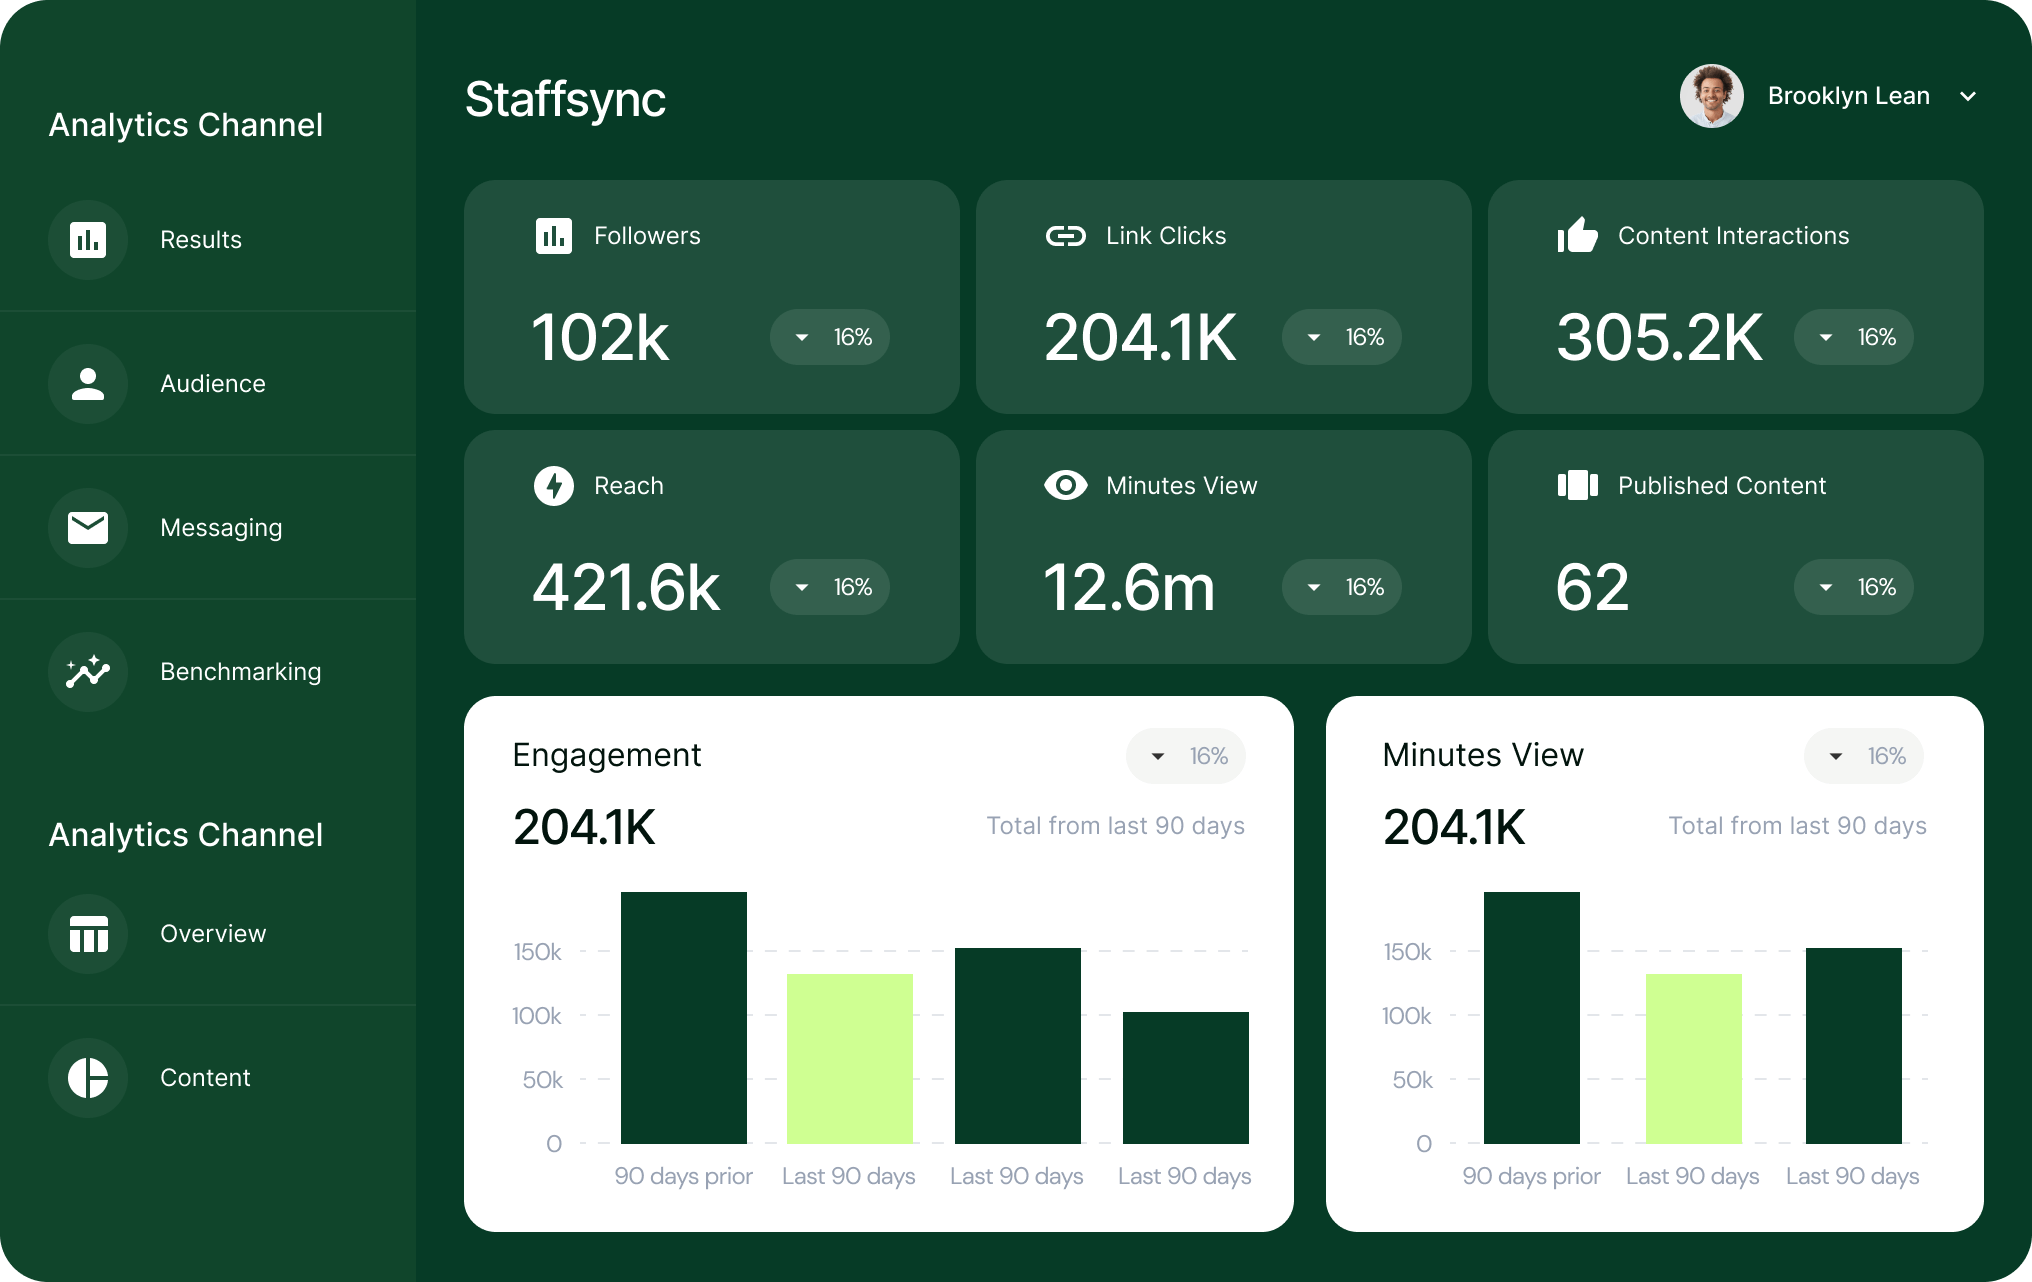Click the Content Interactions thumbs-up icon

pyautogui.click(x=1577, y=236)
